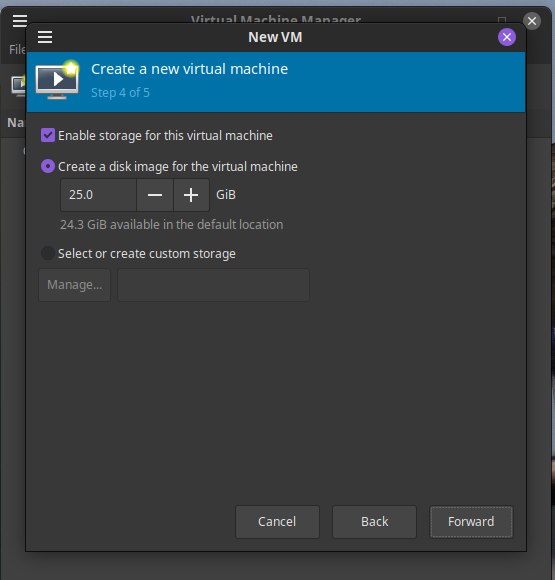Screen dimensions: 555x580
Task: Cancel the new virtual machine wizard
Action: [x=277, y=522]
